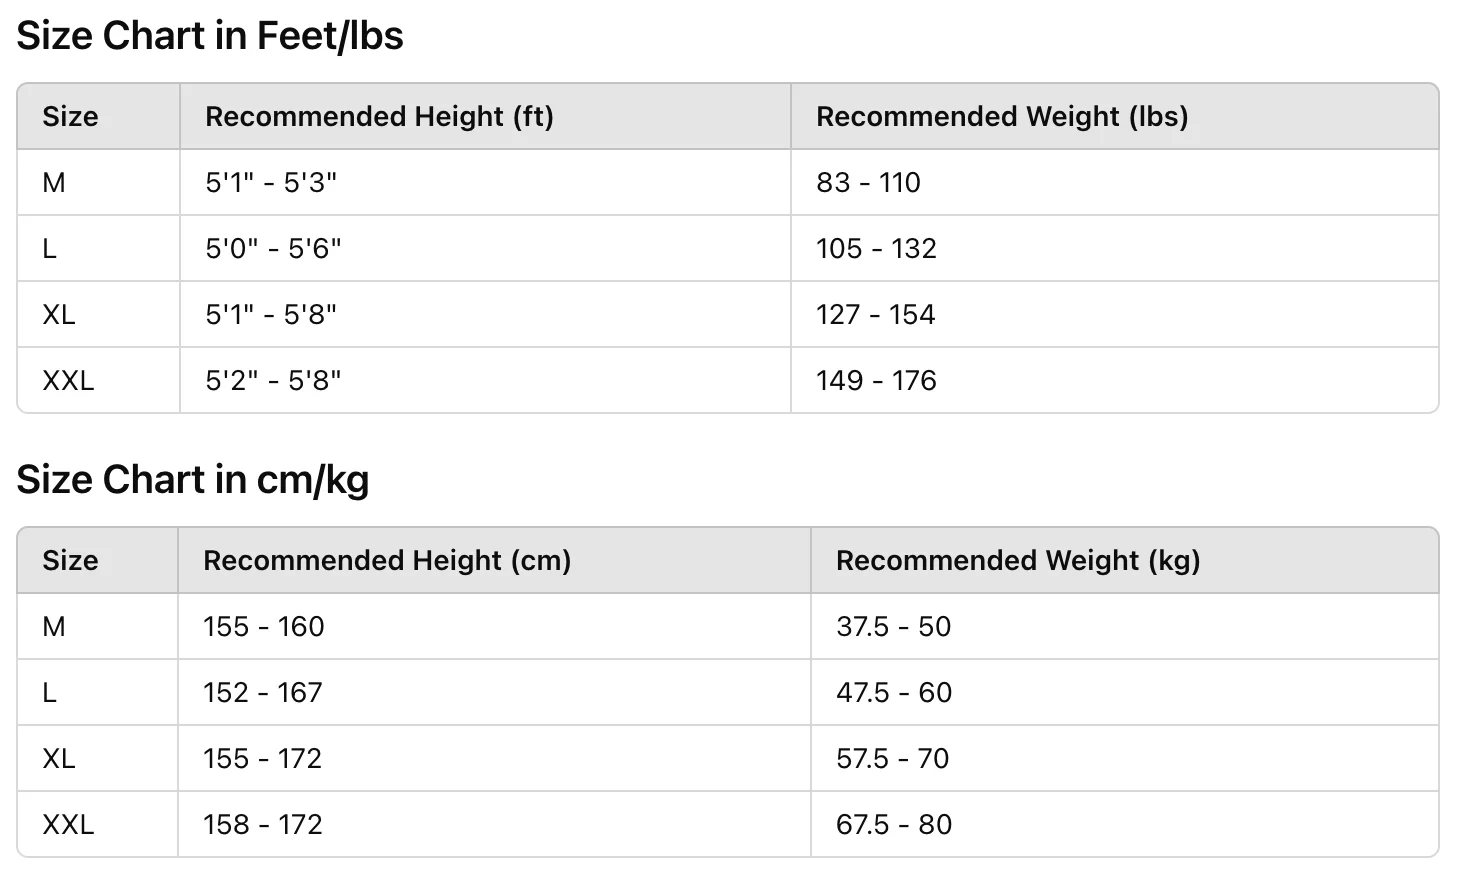The height and width of the screenshot is (880, 1478).
Task: Click the "Size Chart in cm/kg" heading
Action: [193, 480]
